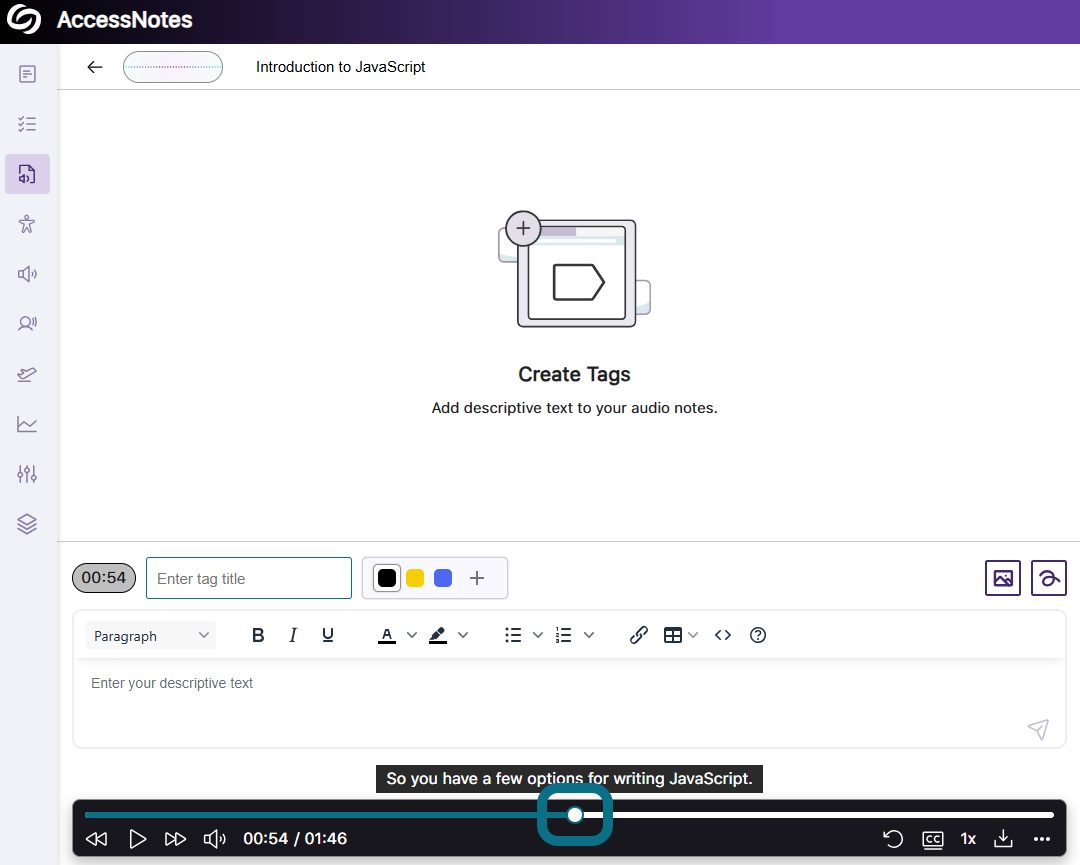The image size is (1080, 865).
Task: Rewind the audio playback
Action: point(96,839)
